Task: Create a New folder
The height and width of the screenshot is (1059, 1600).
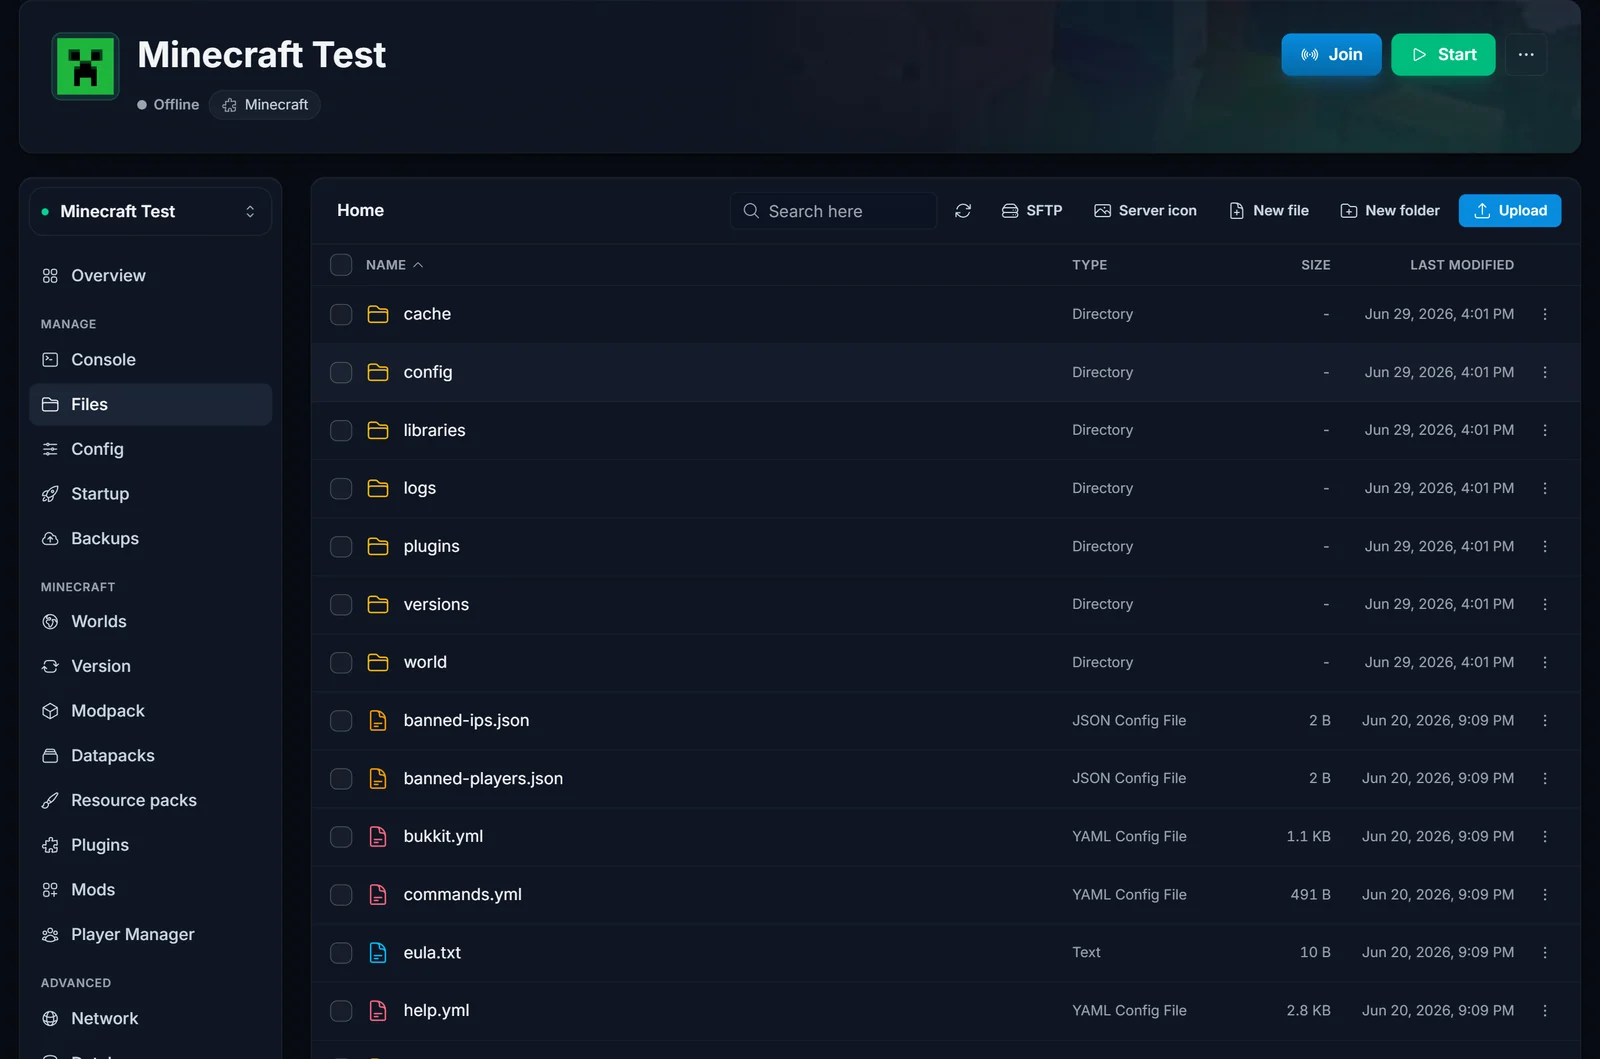Action: (1390, 211)
